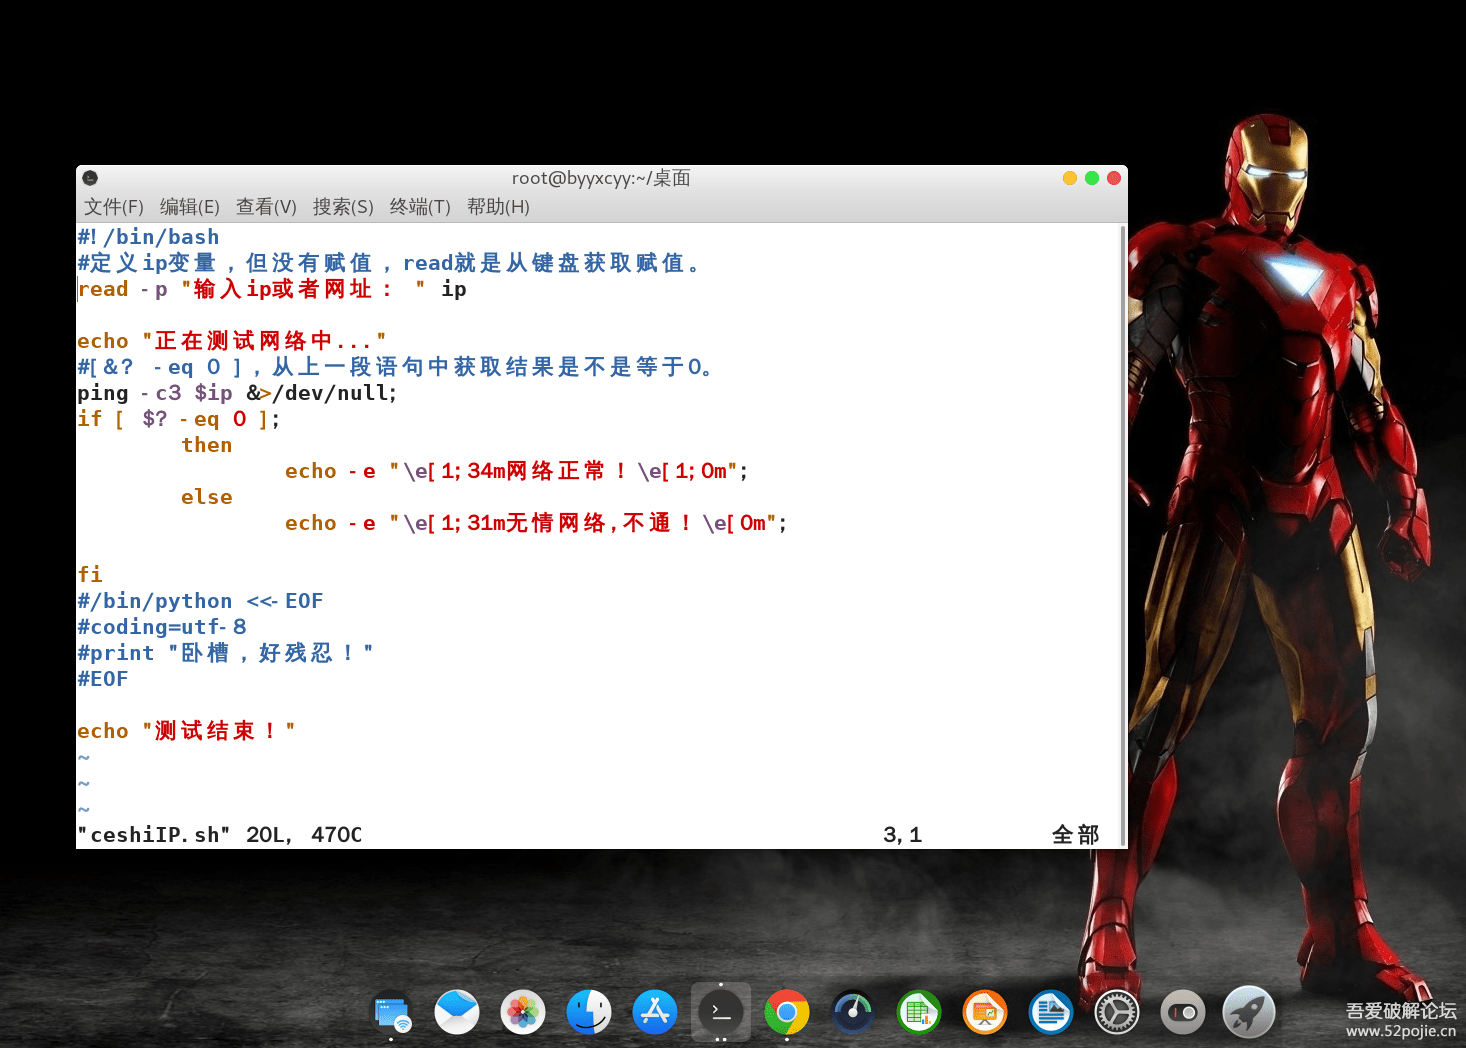This screenshot has height=1048, width=1466.
Task: Click the toggle-switch tweak tool dock icon
Action: click(x=1183, y=1013)
